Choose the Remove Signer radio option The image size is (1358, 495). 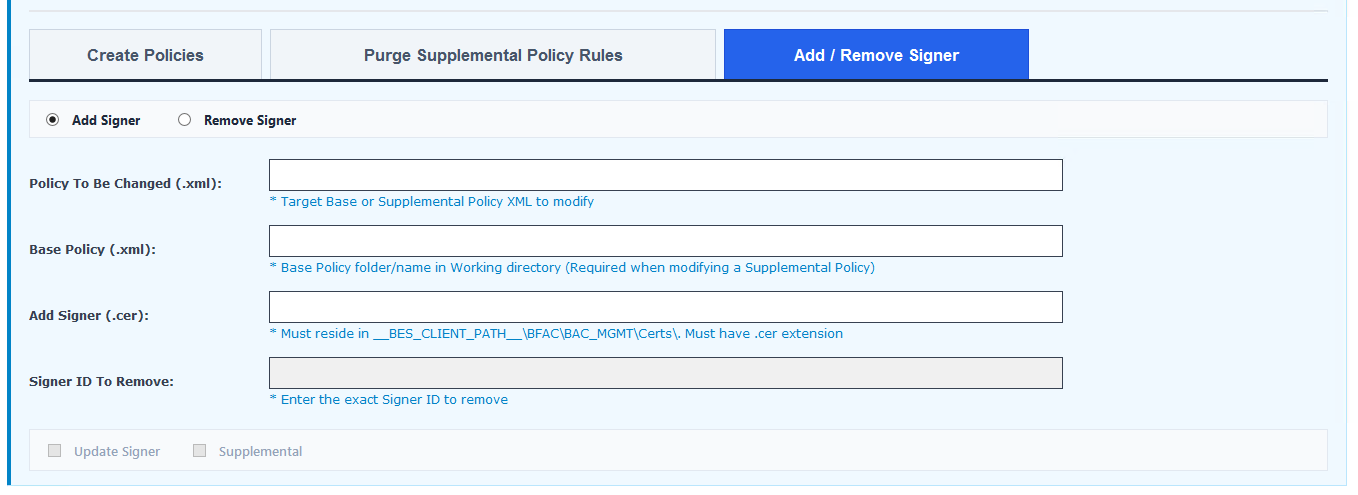click(x=184, y=120)
